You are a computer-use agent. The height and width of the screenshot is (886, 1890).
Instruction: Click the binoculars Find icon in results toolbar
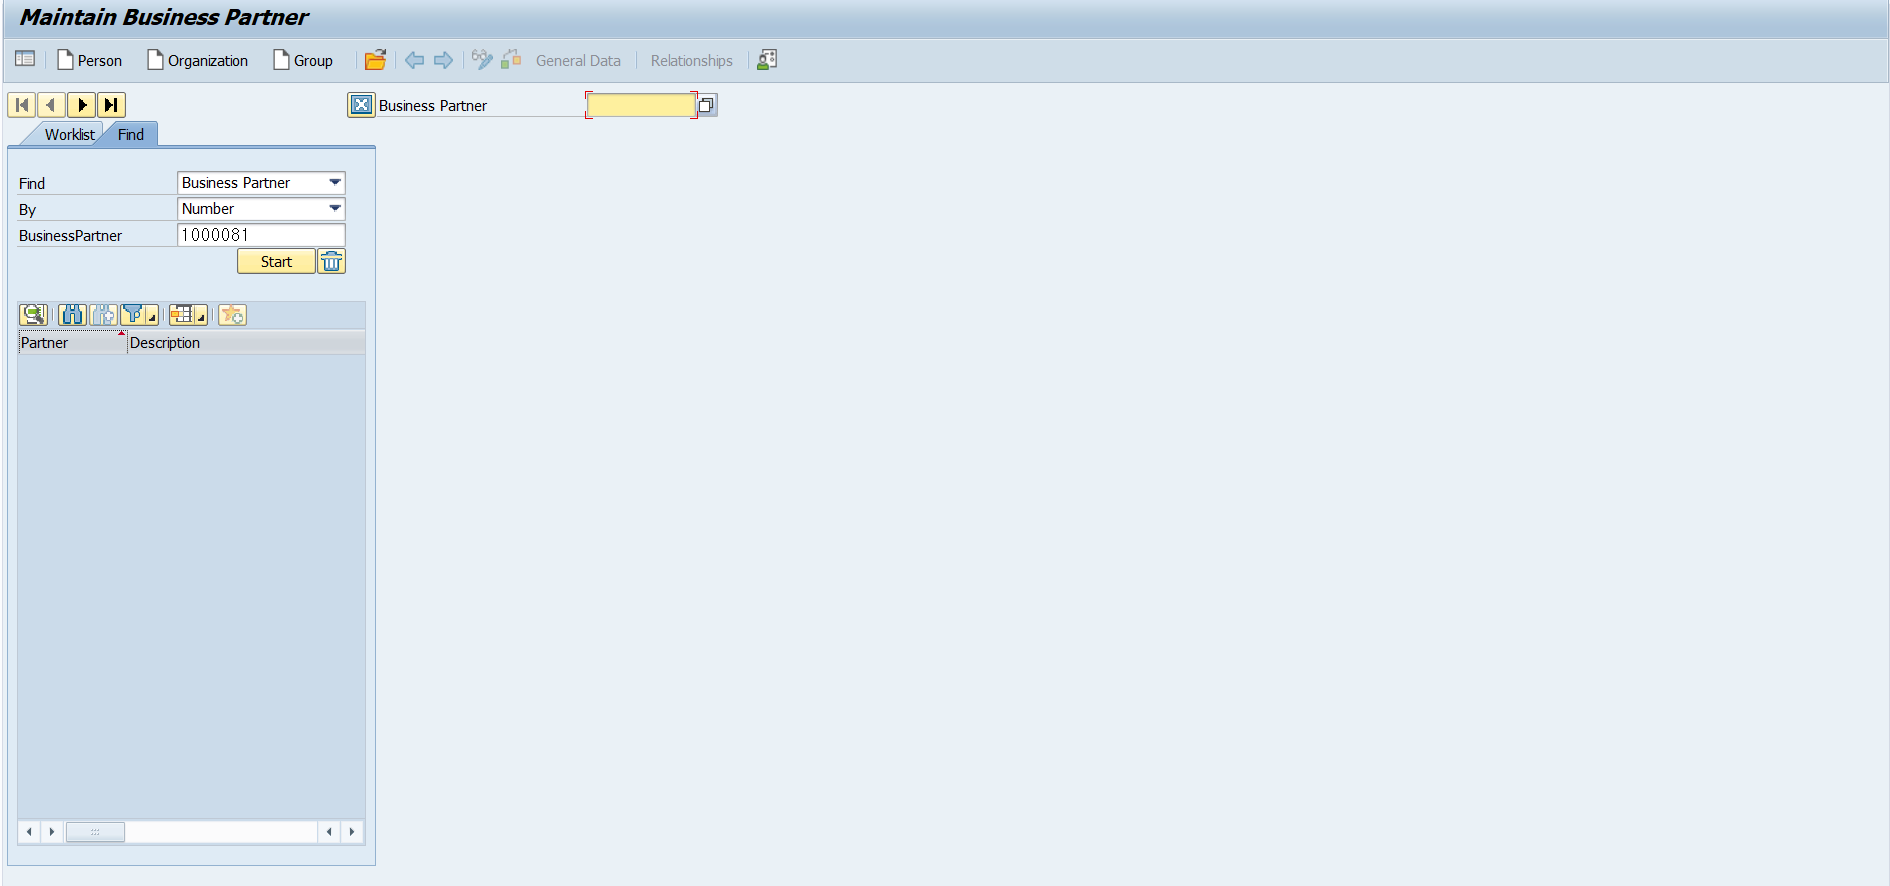(73, 315)
